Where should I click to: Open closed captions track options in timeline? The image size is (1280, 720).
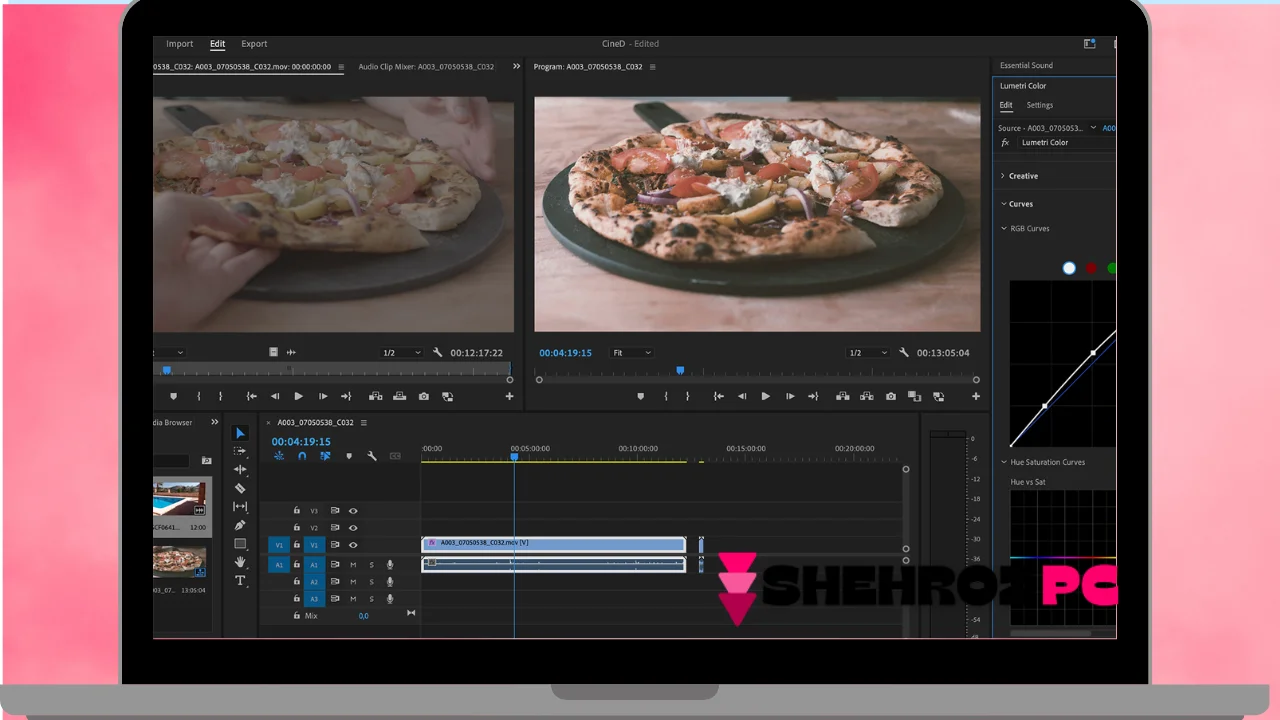pos(395,456)
